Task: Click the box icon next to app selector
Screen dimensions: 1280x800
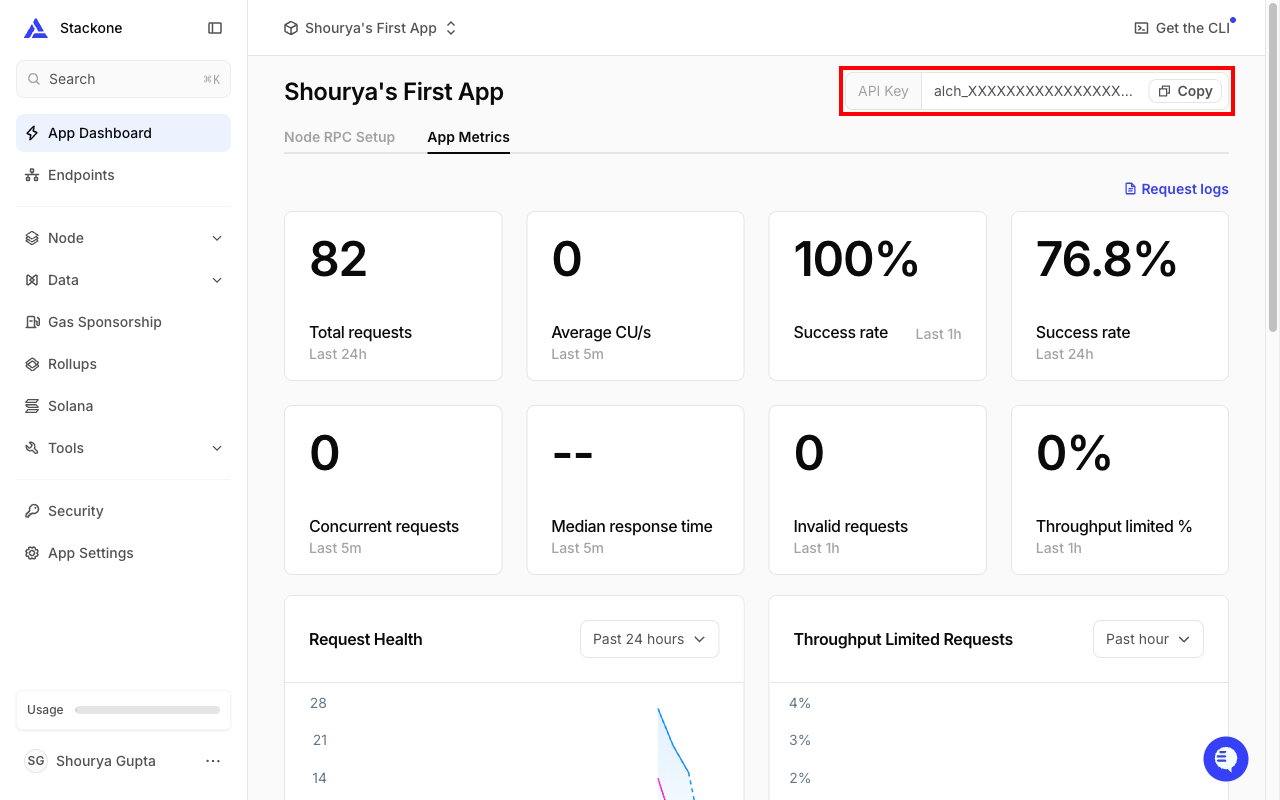Action: (291, 28)
